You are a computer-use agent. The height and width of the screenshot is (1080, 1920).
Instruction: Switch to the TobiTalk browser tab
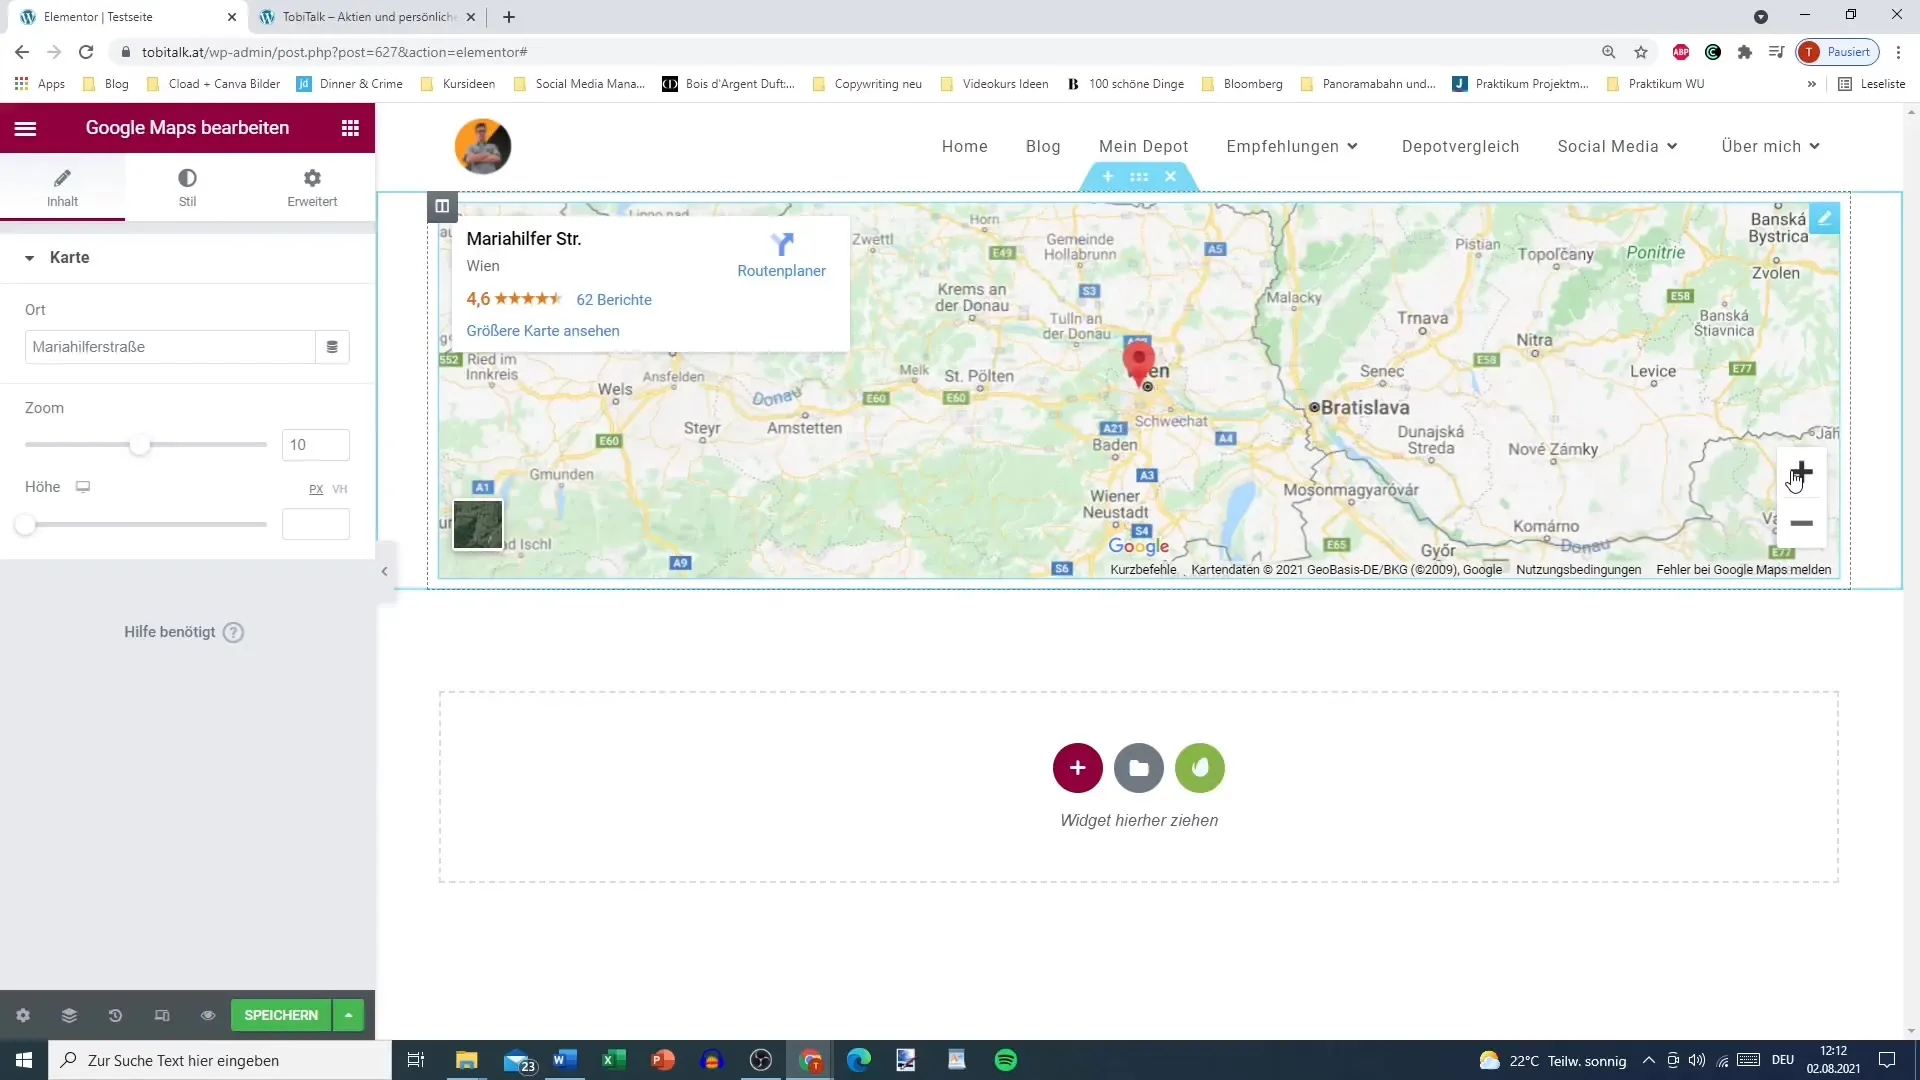pyautogui.click(x=367, y=17)
